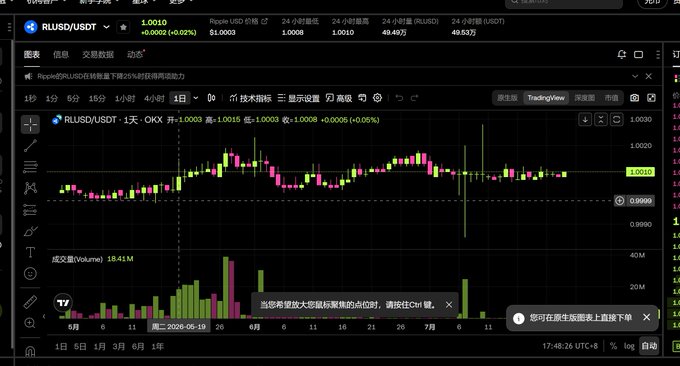Set bottom date range to 1月

[x=100, y=346]
